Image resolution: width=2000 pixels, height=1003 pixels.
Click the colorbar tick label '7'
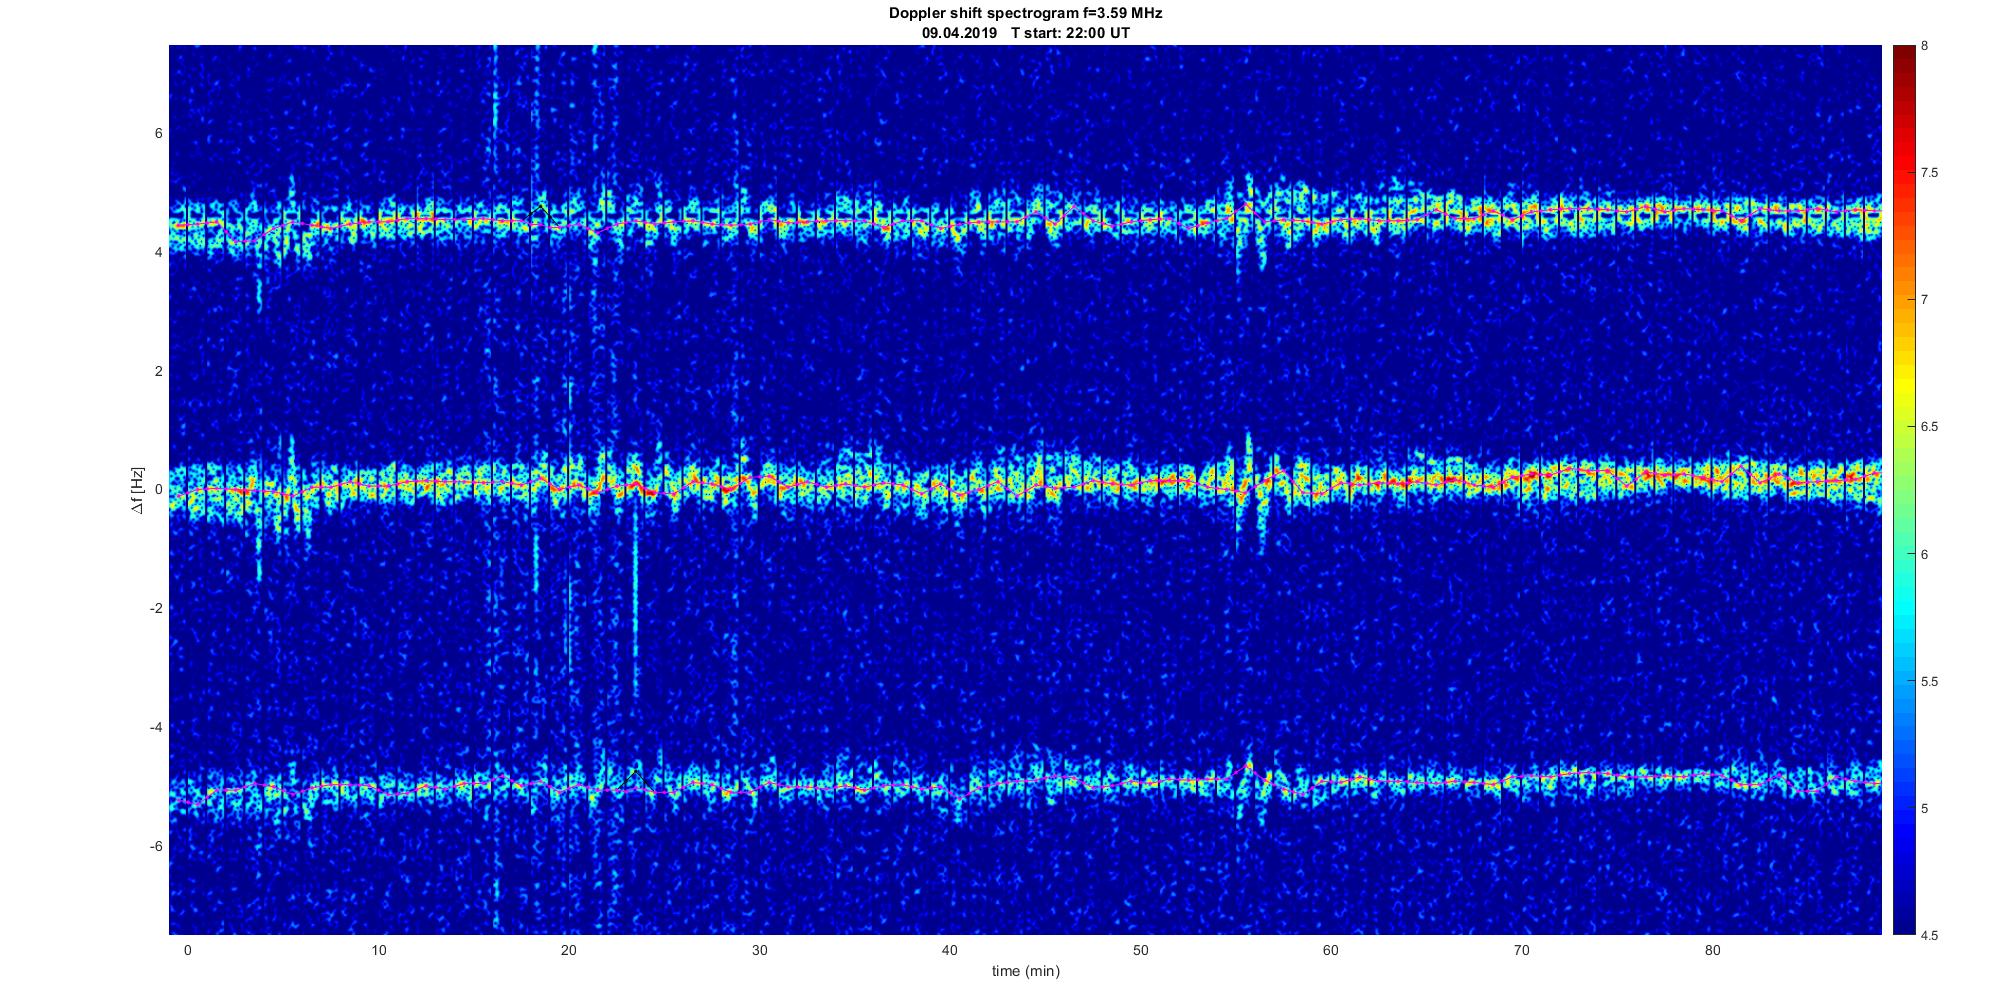tap(1925, 300)
